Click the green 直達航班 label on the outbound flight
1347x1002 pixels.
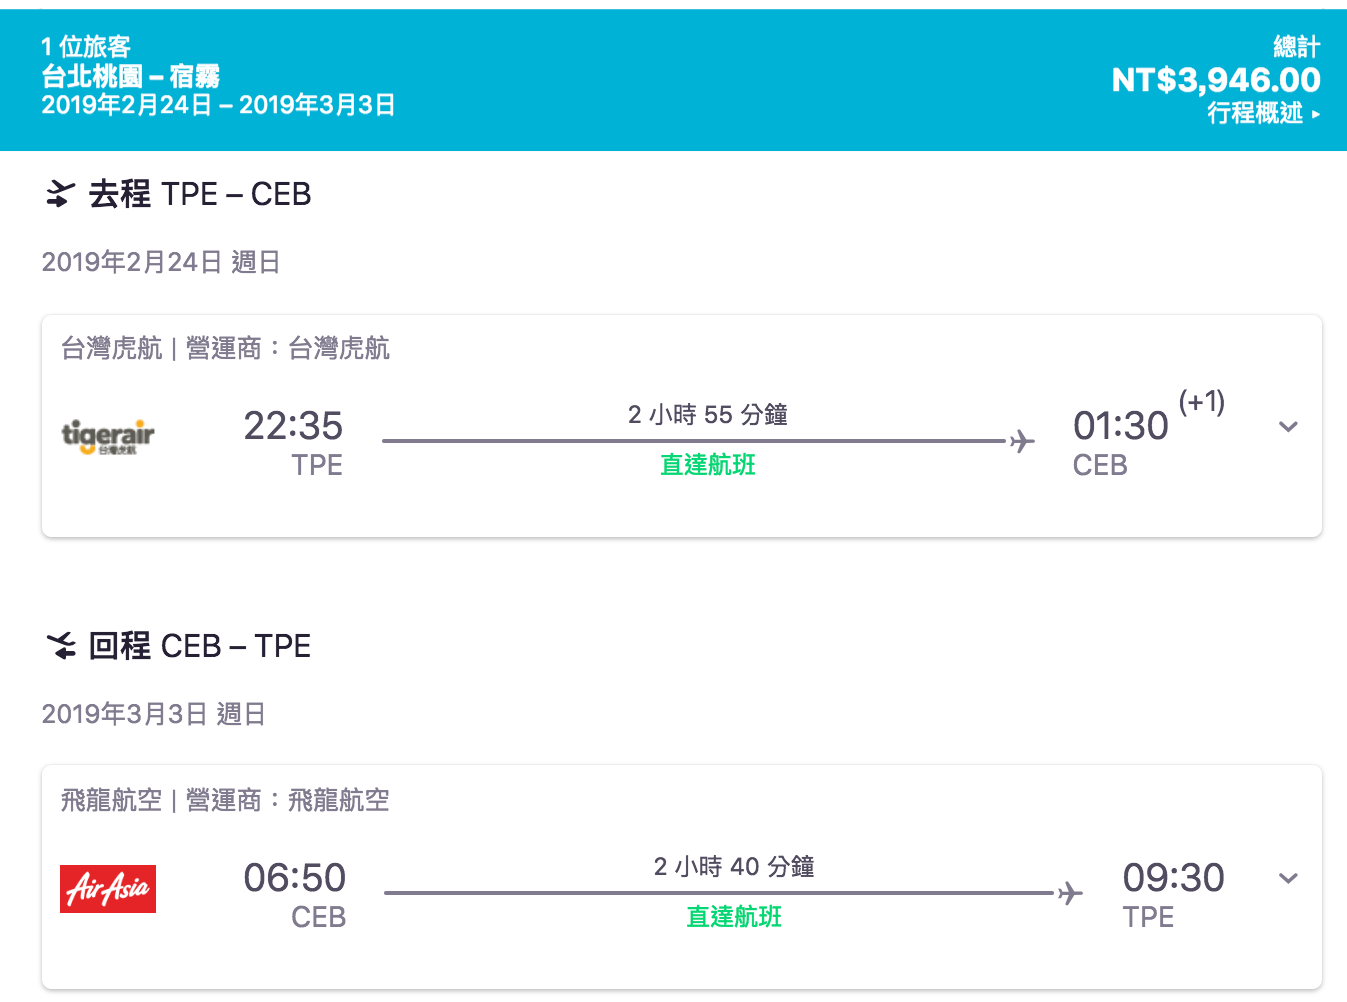pos(708,465)
